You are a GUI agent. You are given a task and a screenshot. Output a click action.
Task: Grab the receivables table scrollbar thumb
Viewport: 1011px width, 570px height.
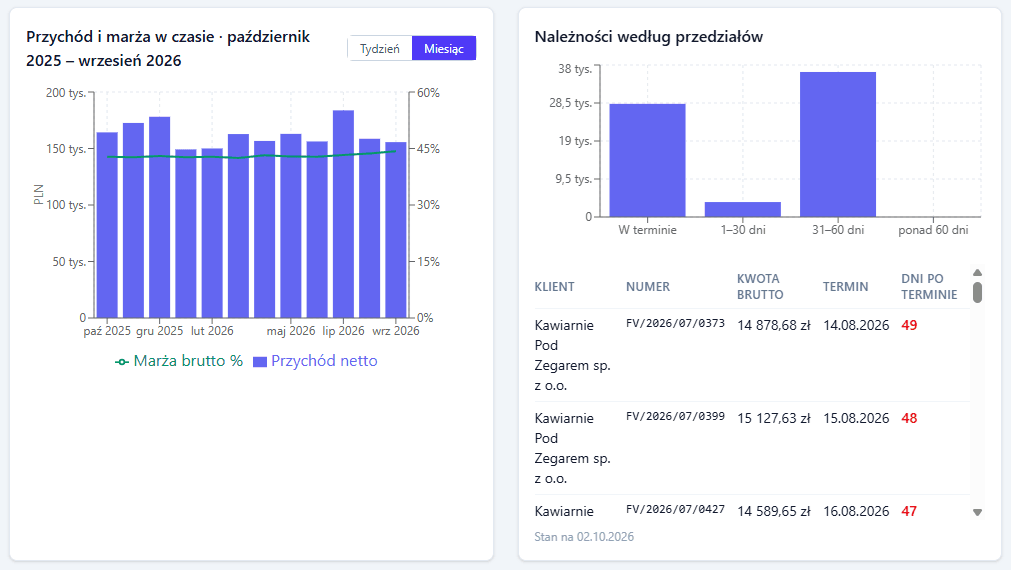click(x=977, y=292)
